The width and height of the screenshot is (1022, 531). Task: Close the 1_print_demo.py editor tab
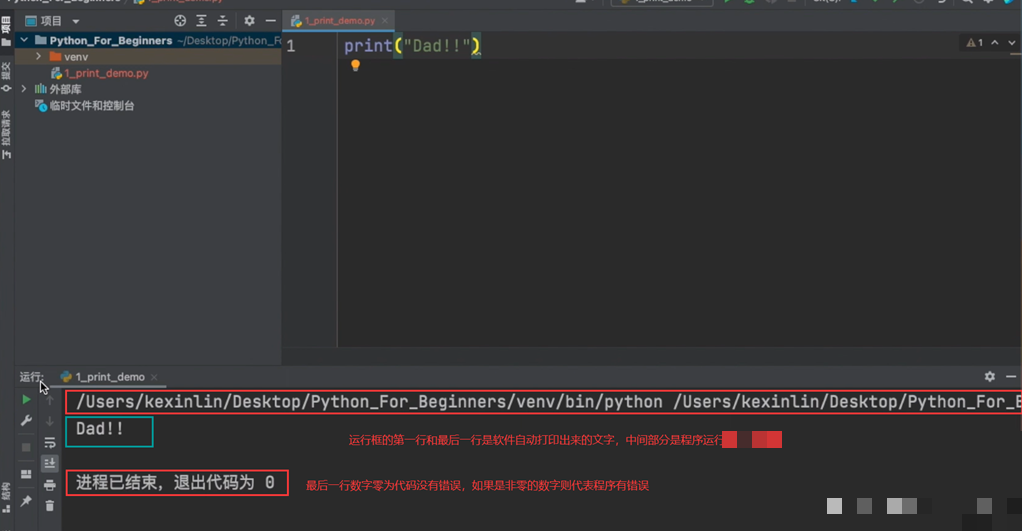coord(385,21)
